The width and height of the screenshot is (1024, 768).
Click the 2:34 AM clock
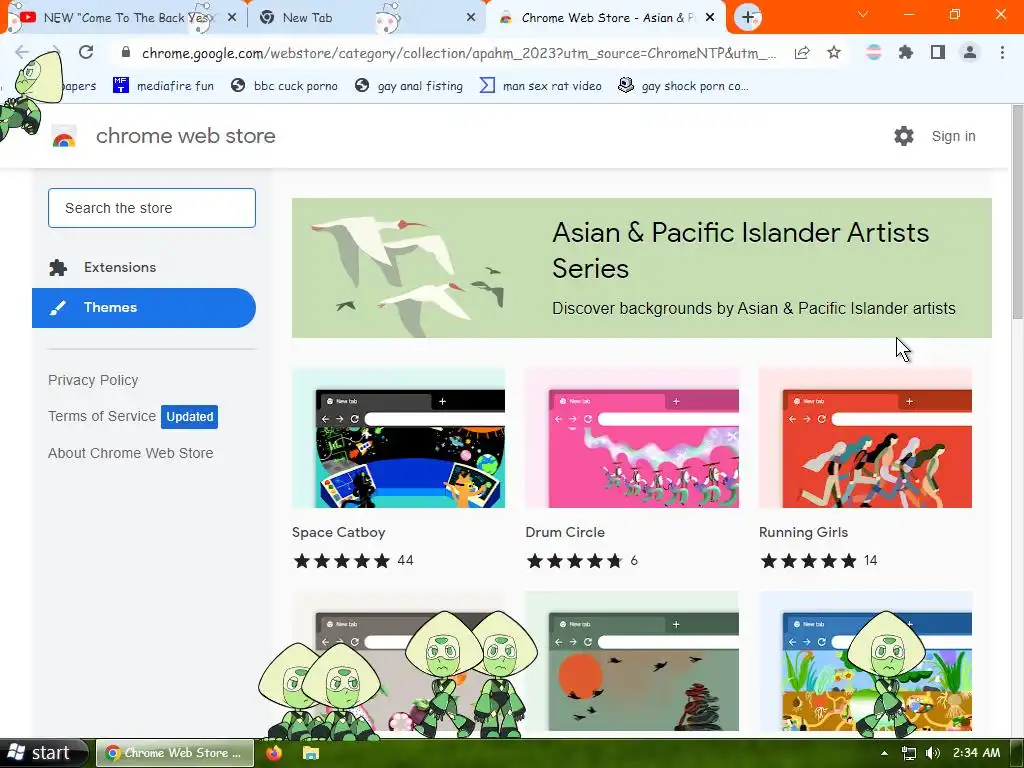976,753
